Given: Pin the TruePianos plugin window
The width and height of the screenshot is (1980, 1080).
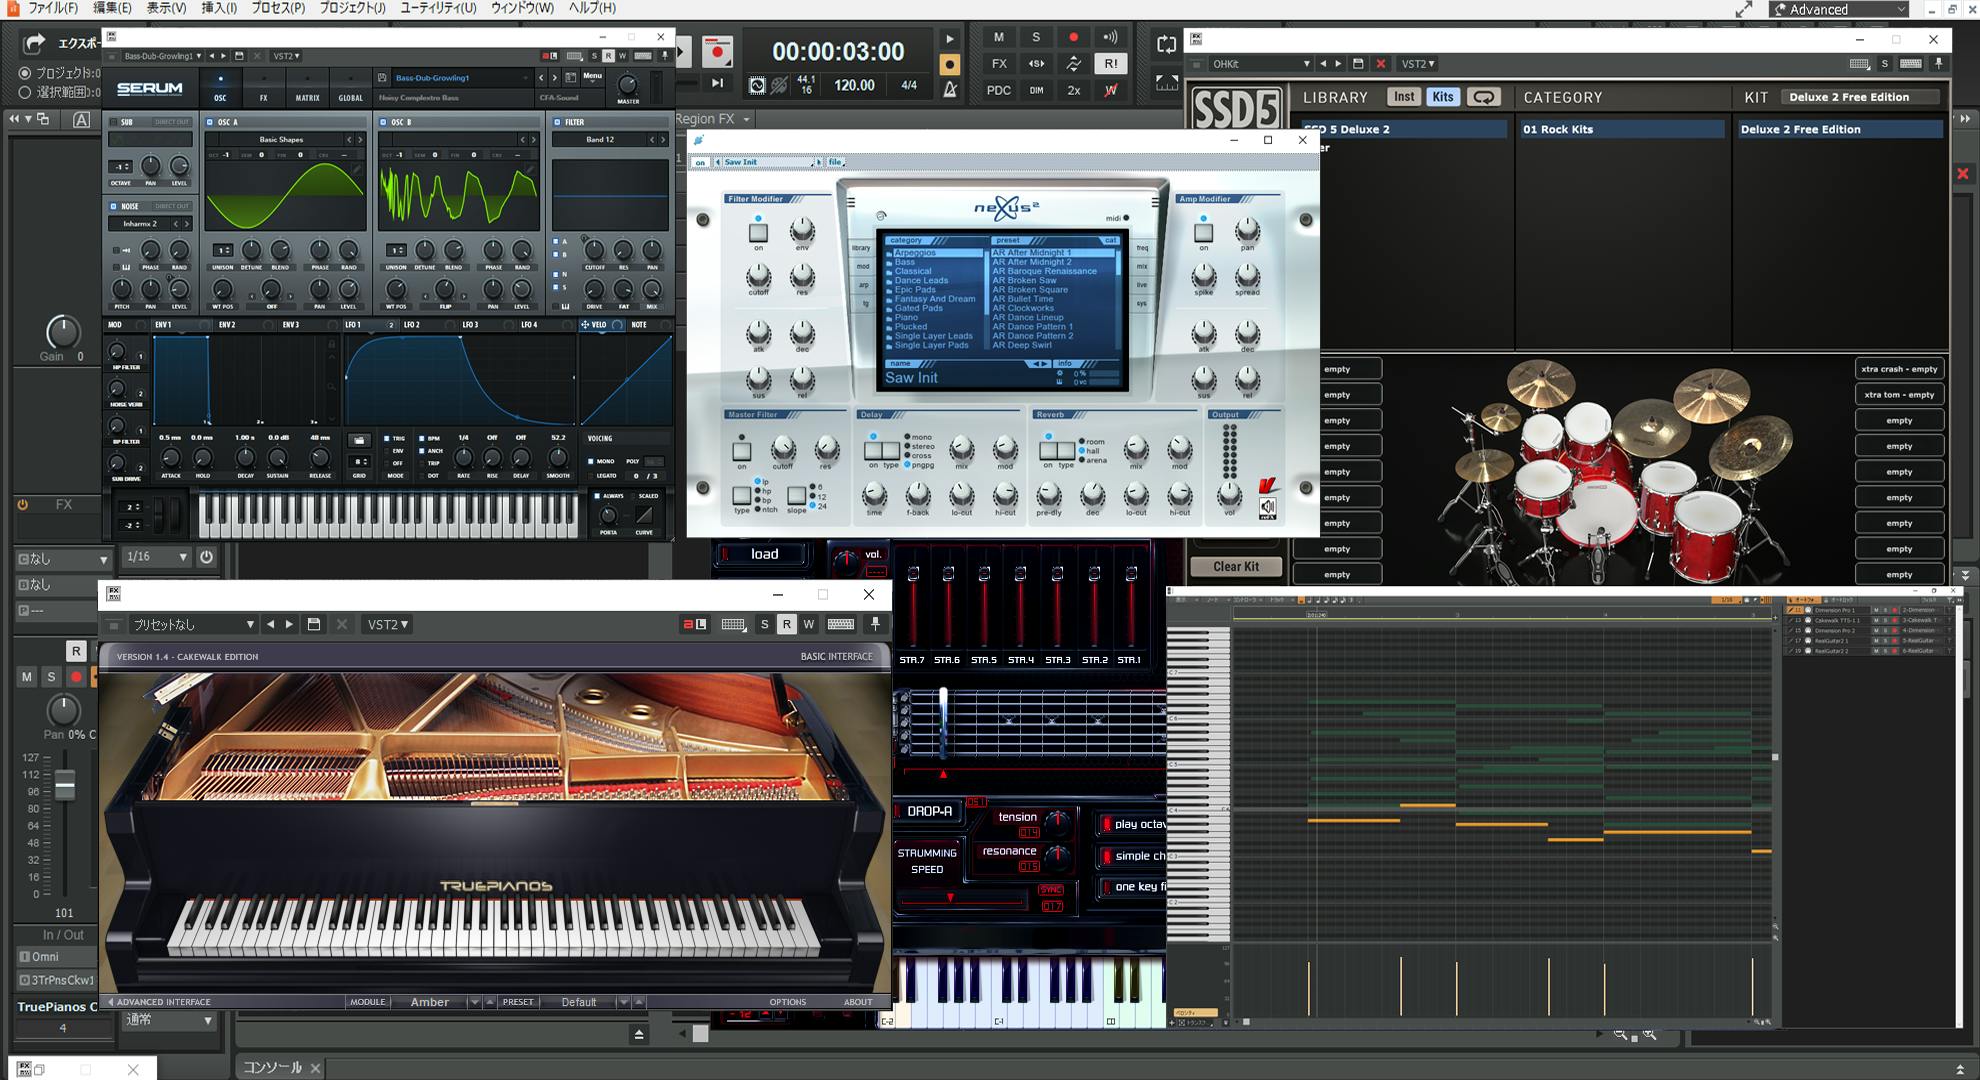Looking at the screenshot, I should 875,624.
